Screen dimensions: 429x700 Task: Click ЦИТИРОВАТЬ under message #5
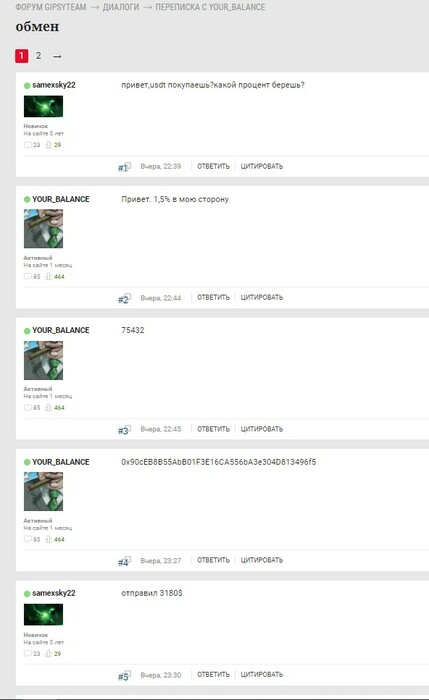pos(262,675)
